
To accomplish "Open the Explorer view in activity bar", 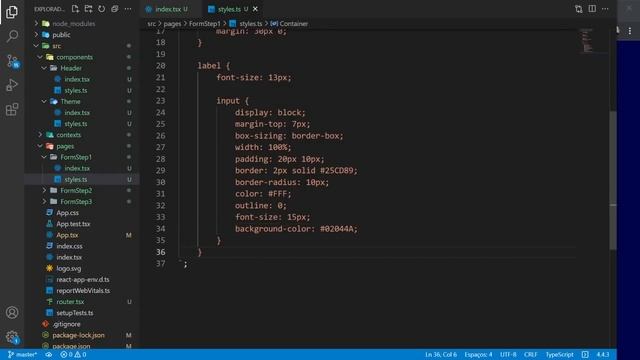I will (x=12, y=12).
